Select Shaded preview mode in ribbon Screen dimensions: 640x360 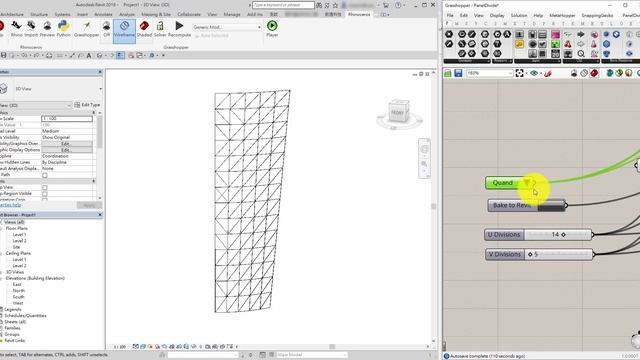click(144, 29)
